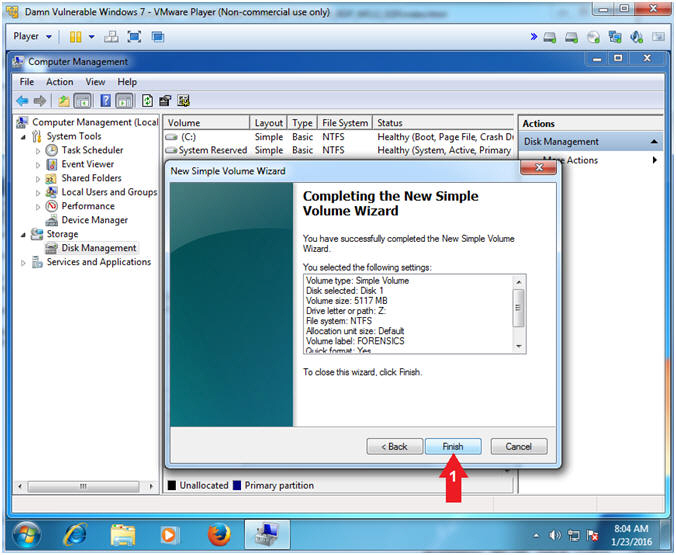
Task: Collapse the Disk Management actions section
Action: click(654, 141)
